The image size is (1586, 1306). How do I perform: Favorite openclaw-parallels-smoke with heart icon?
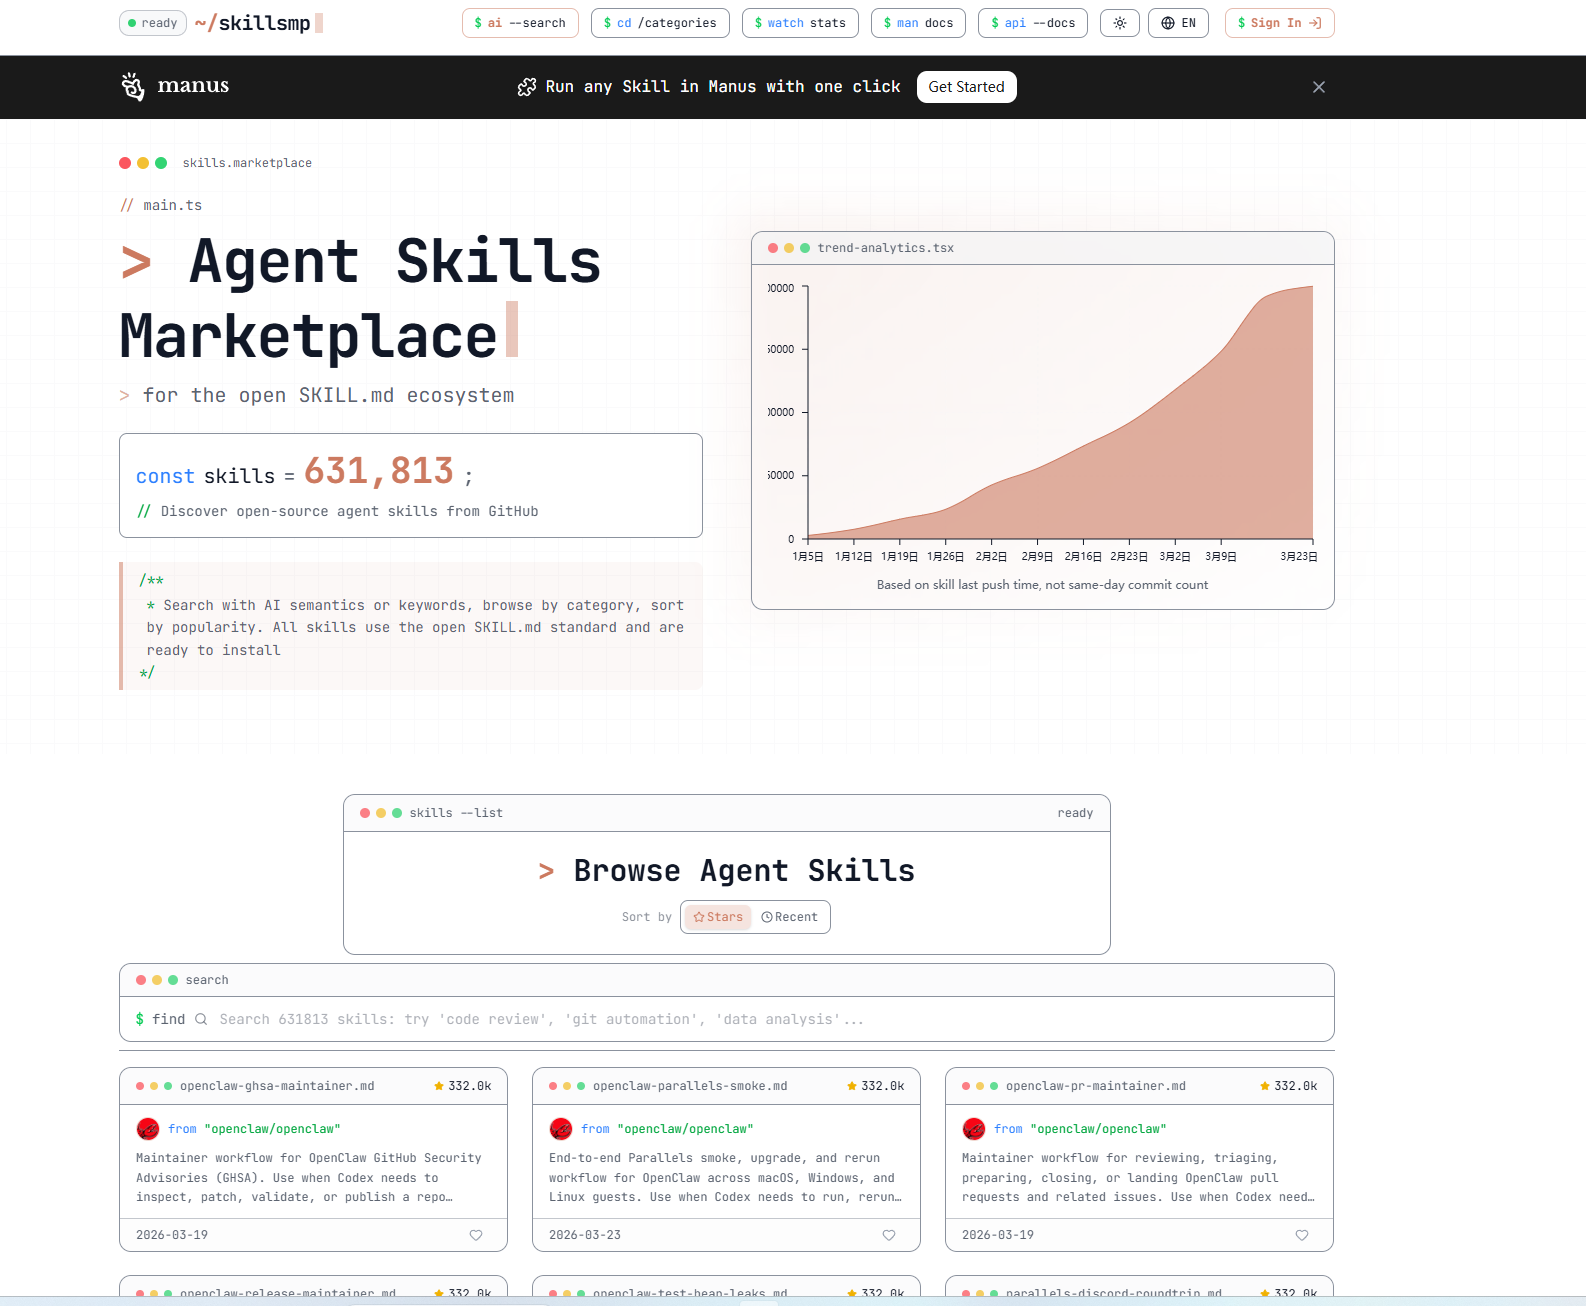[889, 1235]
